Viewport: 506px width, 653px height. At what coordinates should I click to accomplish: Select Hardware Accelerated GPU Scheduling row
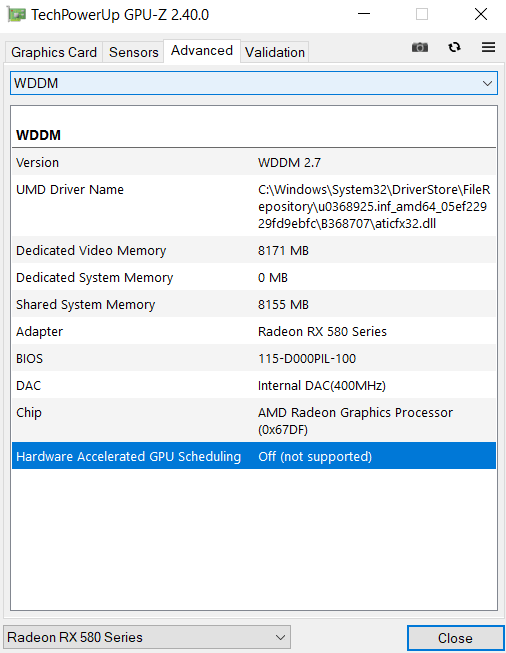[254, 456]
